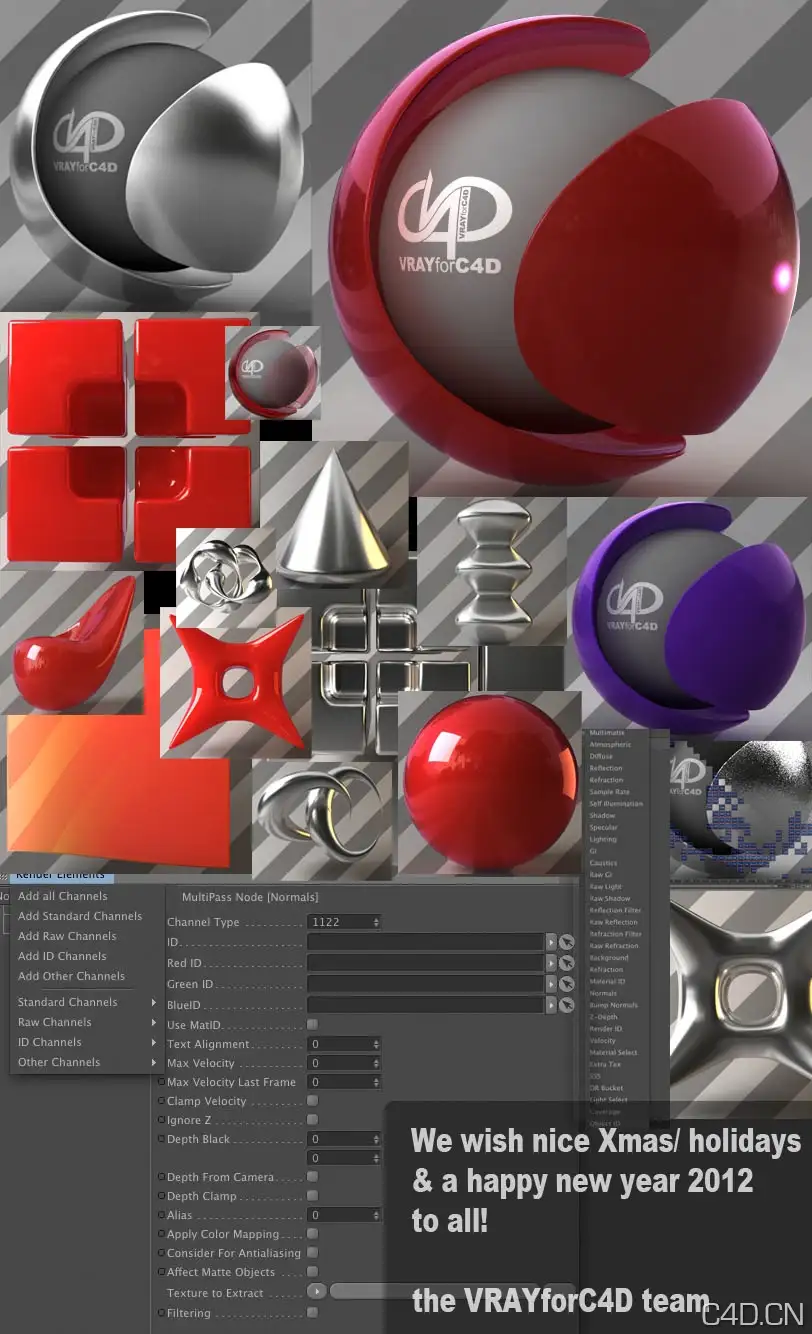Viewport: 812px width, 1334px height.
Task: Click the picker icon beside the ID field
Action: (x=567, y=942)
